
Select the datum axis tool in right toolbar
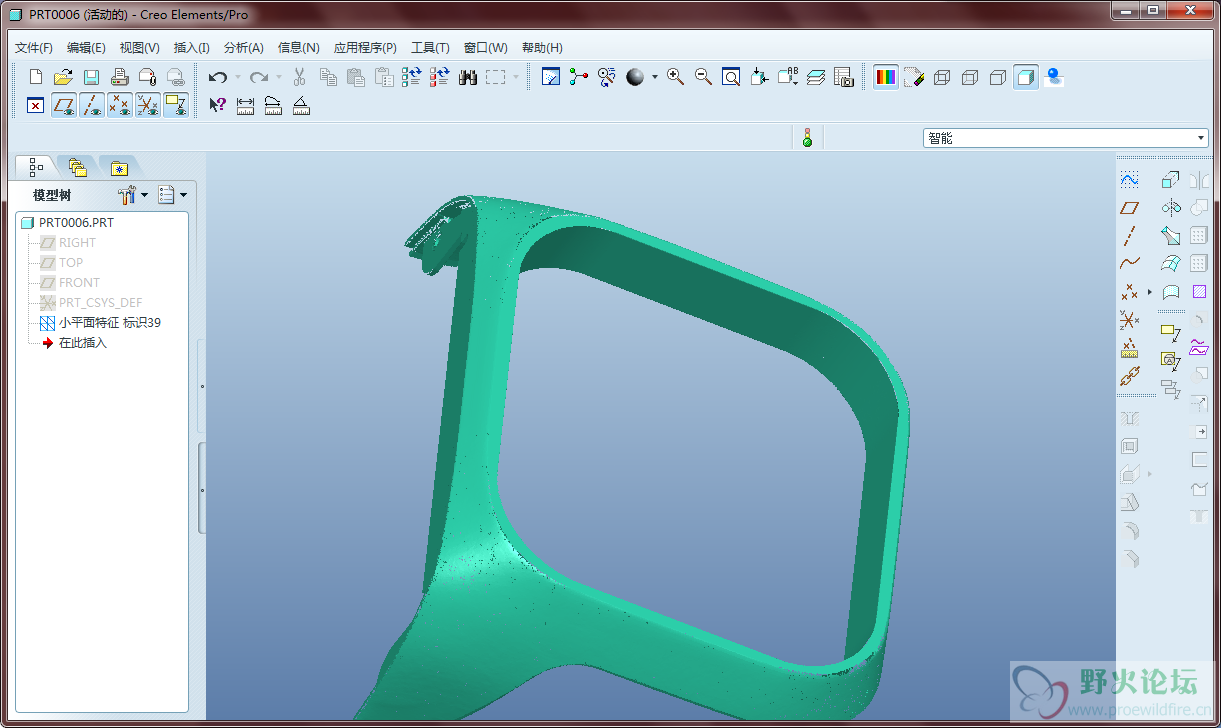click(x=1129, y=236)
